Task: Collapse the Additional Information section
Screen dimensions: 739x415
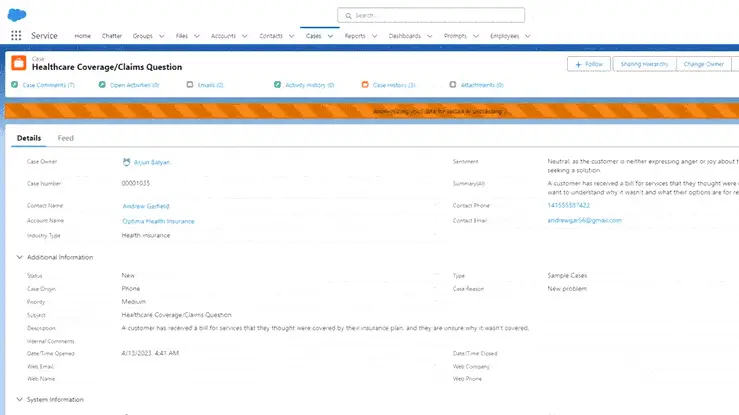Action: point(19,257)
